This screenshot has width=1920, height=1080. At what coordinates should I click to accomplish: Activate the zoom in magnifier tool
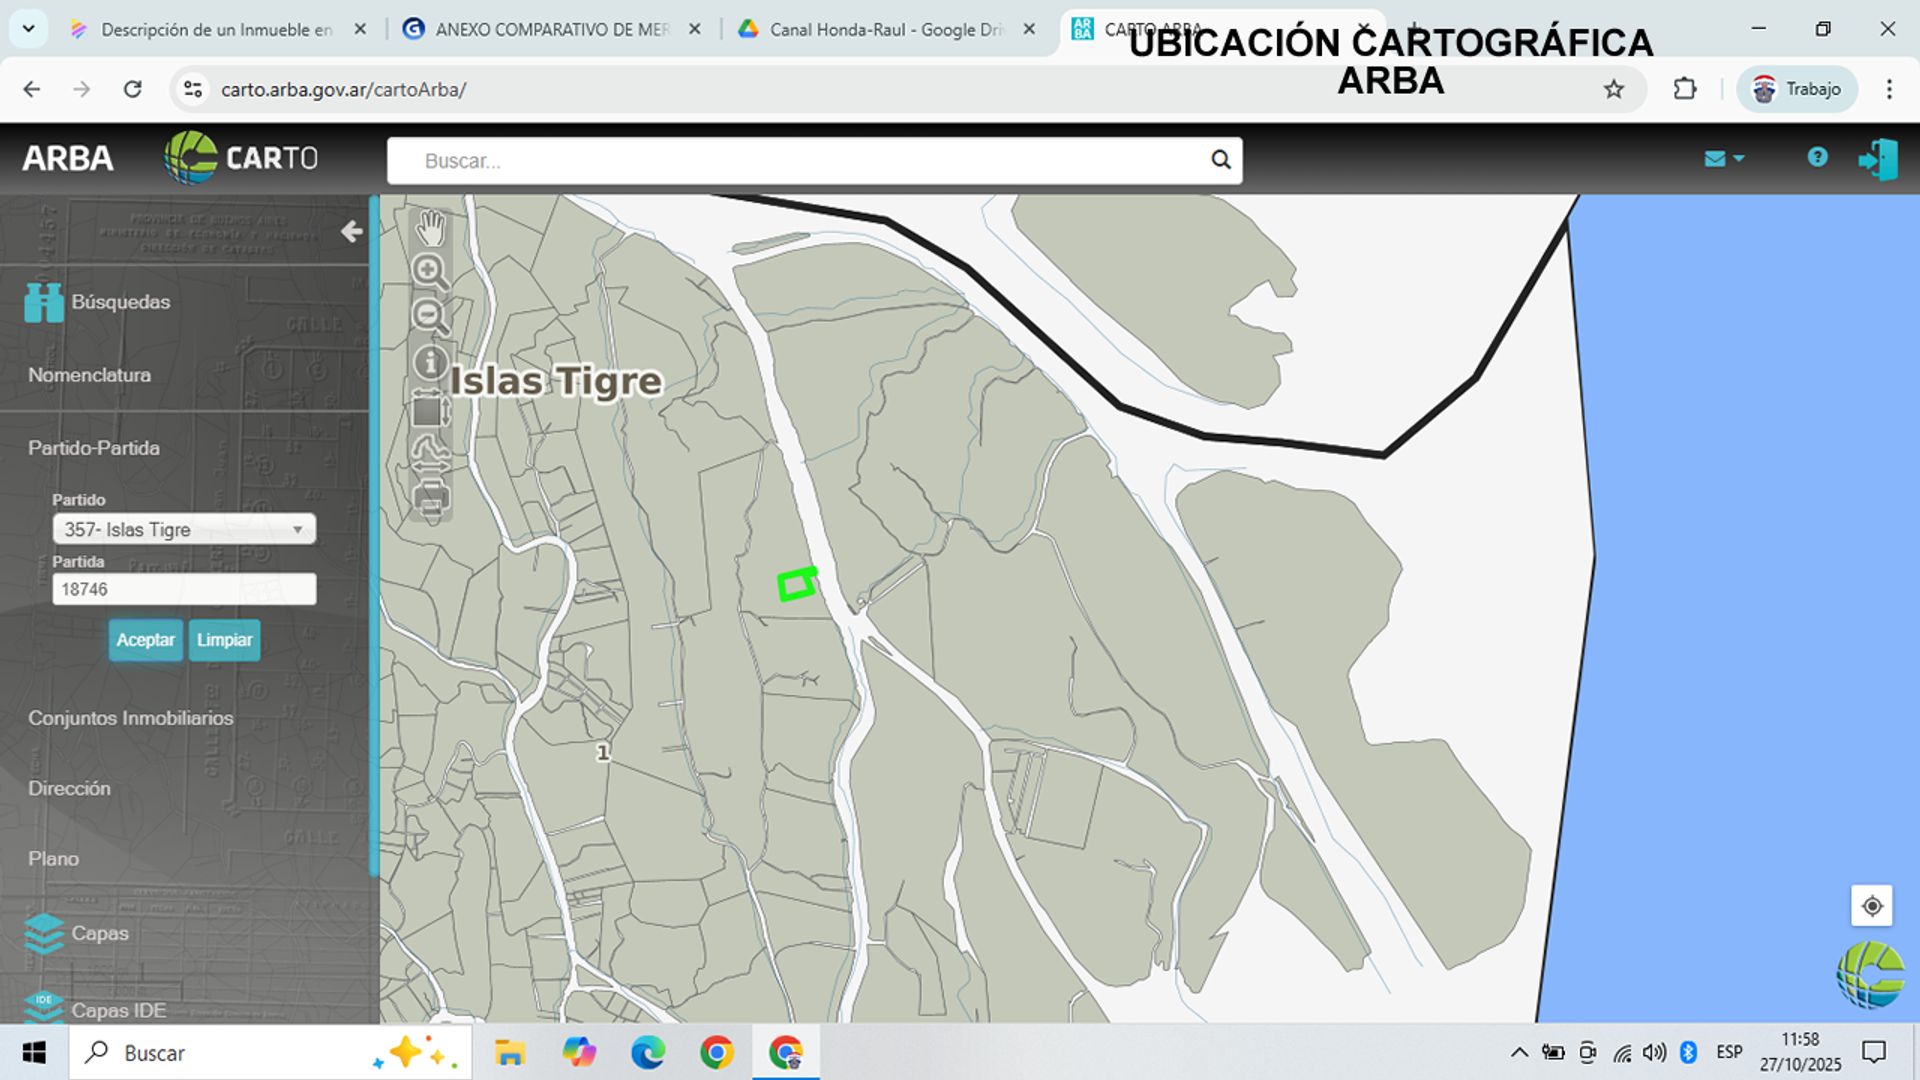(430, 272)
